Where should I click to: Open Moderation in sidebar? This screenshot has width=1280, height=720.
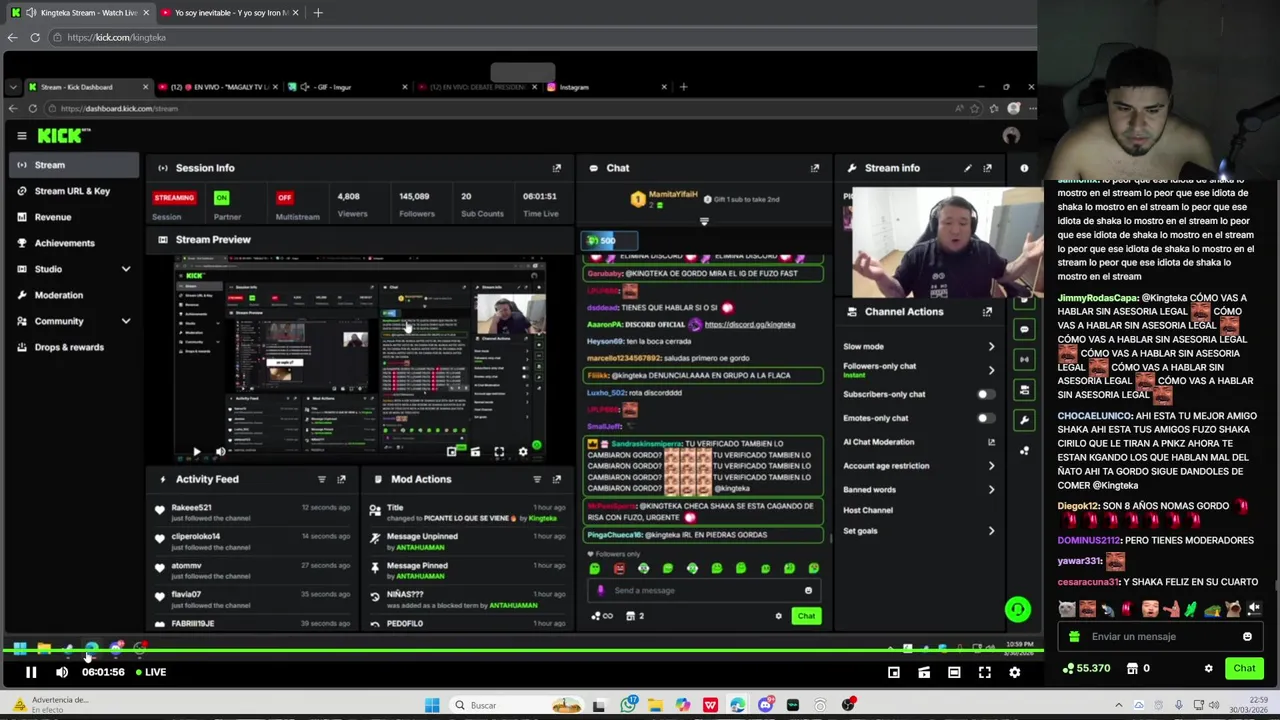coord(73,295)
